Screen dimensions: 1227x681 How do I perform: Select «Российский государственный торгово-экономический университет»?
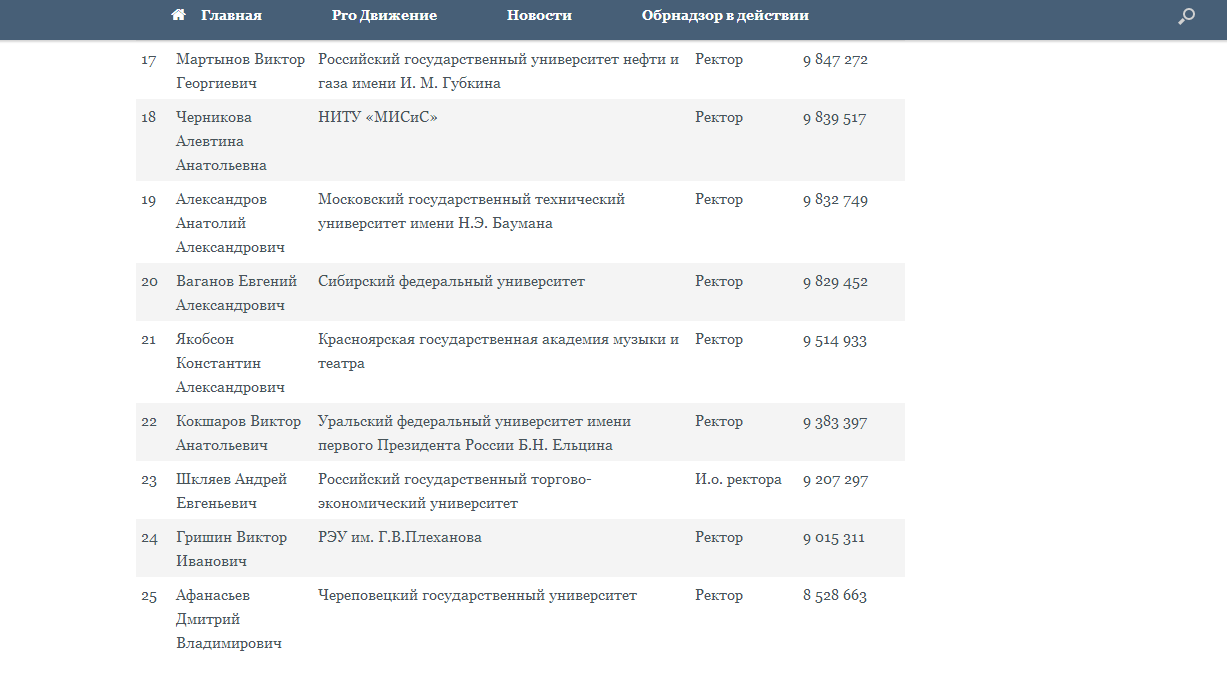(455, 491)
